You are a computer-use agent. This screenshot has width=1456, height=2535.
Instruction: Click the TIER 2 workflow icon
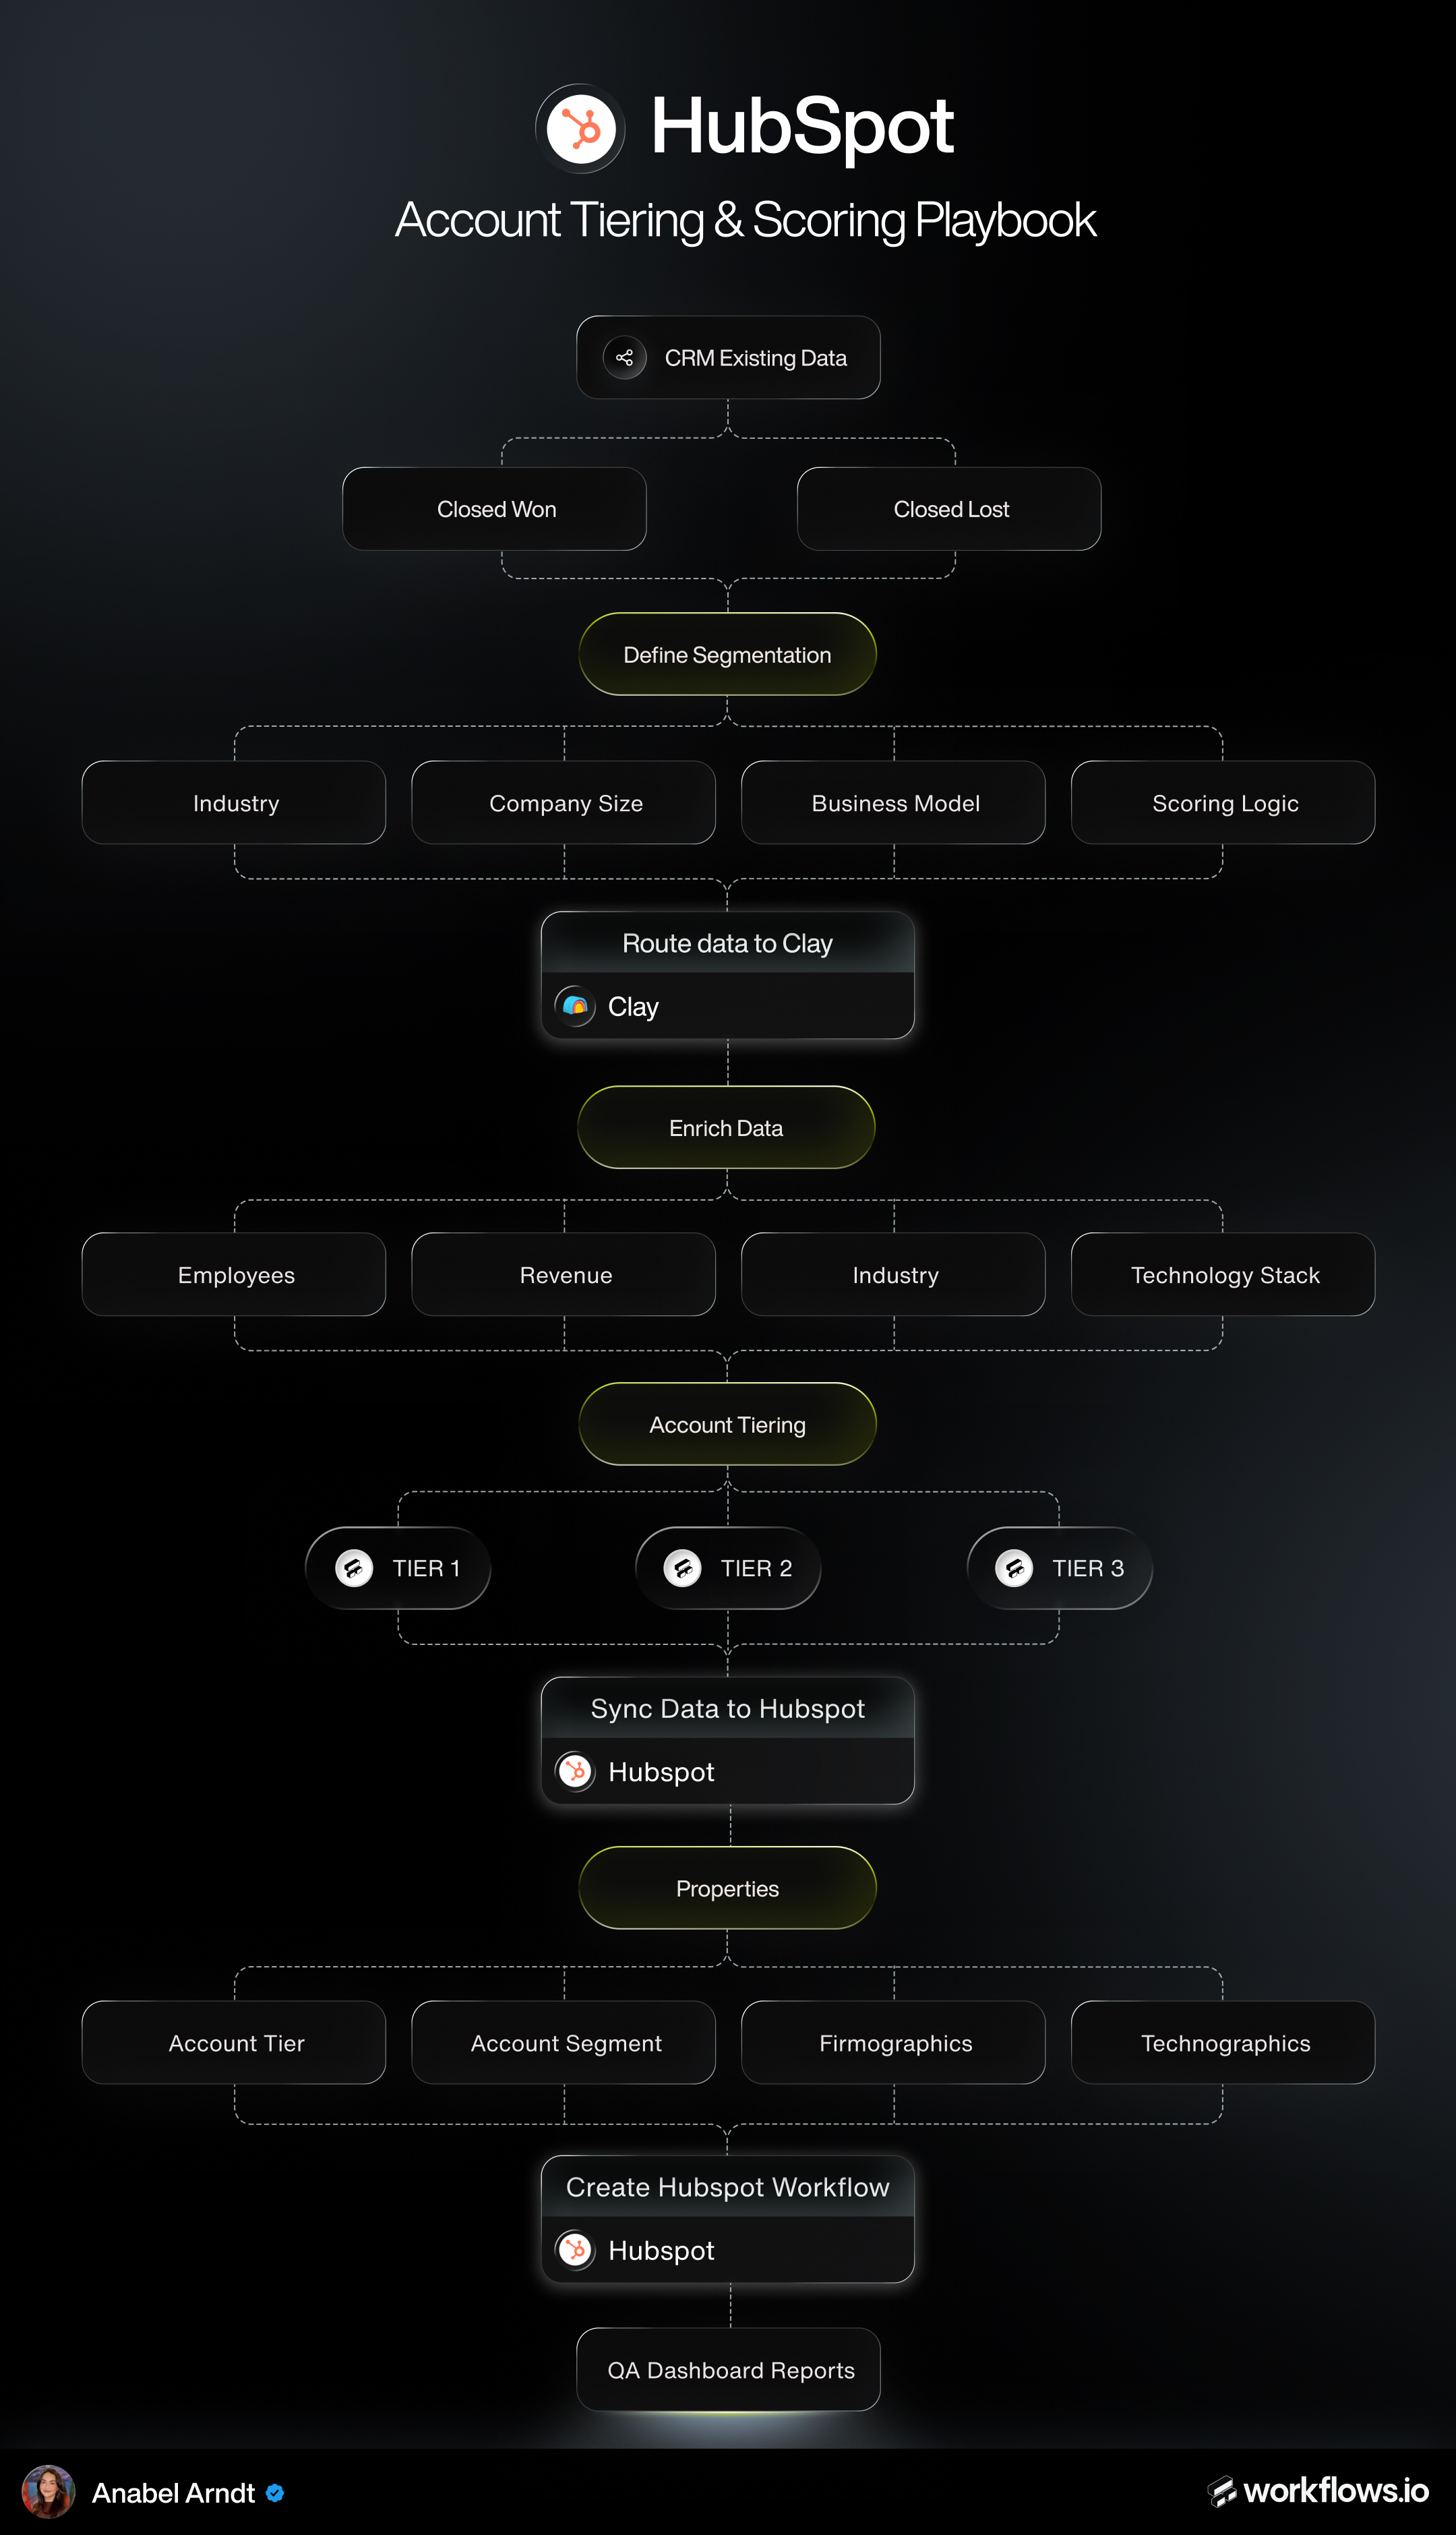pyautogui.click(x=683, y=1568)
